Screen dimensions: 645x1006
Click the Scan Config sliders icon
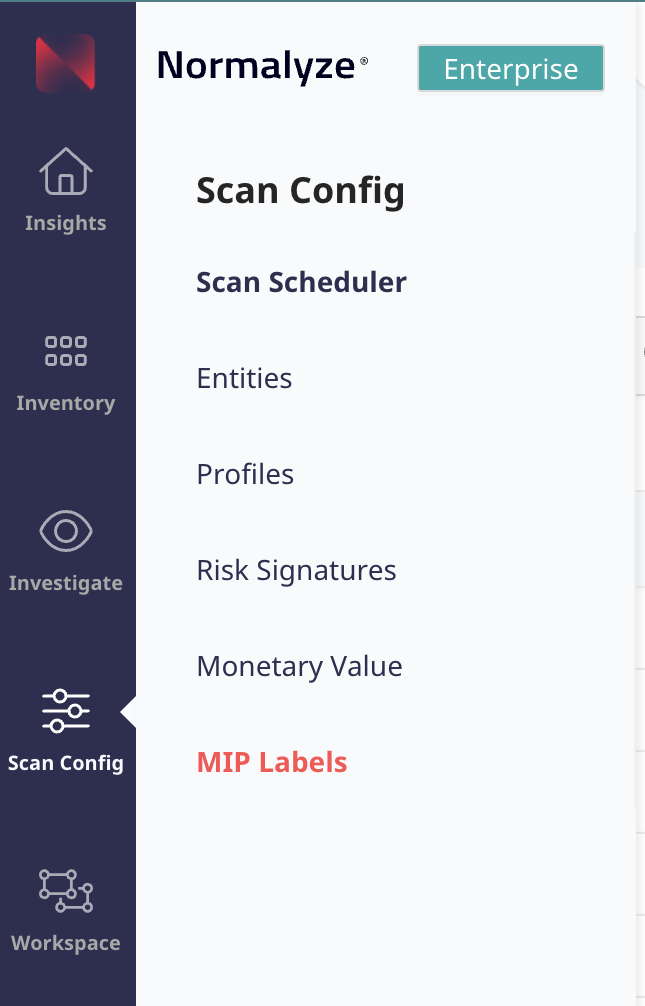pyautogui.click(x=66, y=711)
